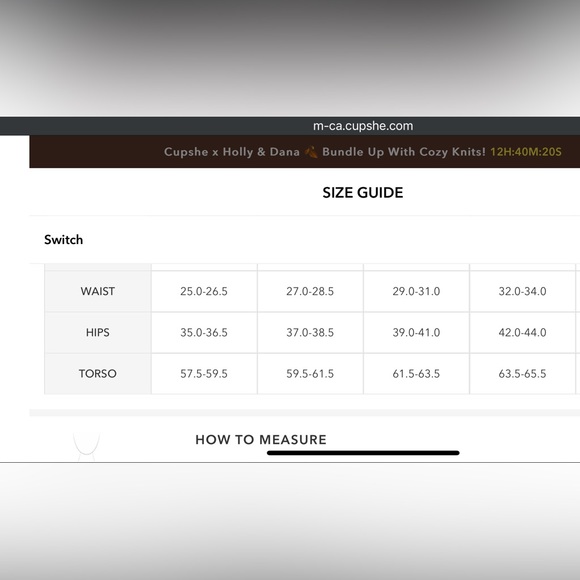Viewport: 580px width, 580px height.
Task: Click hips value 42.0-44.0
Action: click(x=522, y=332)
